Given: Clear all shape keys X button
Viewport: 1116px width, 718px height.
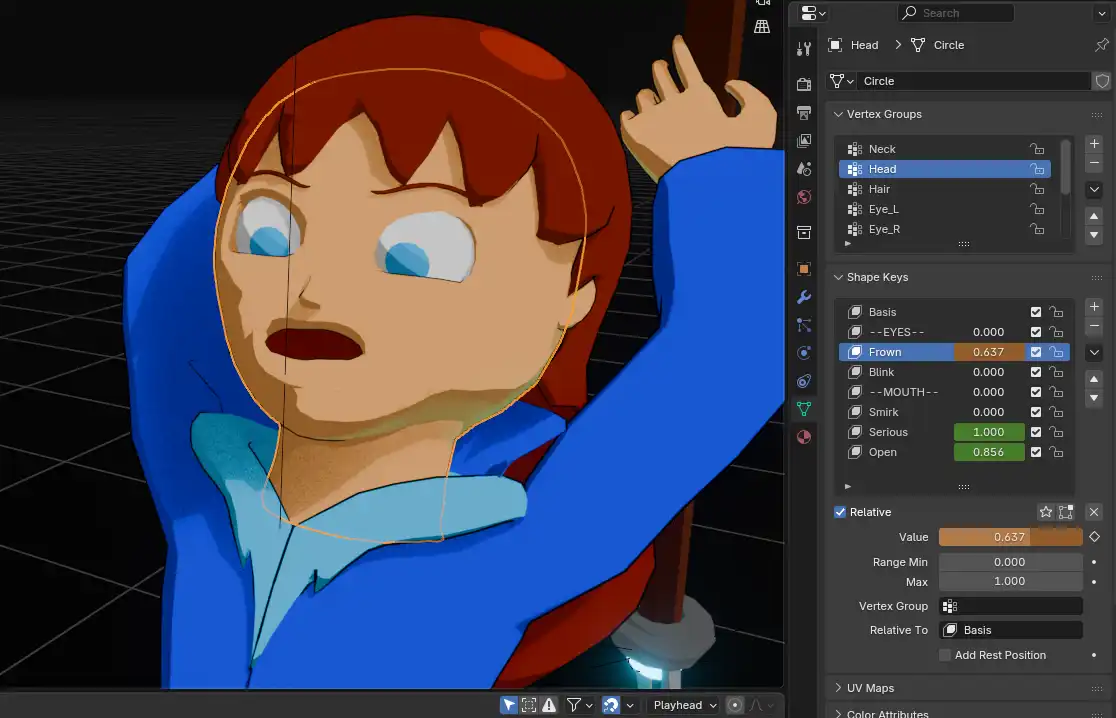Looking at the screenshot, I should pos(1094,512).
